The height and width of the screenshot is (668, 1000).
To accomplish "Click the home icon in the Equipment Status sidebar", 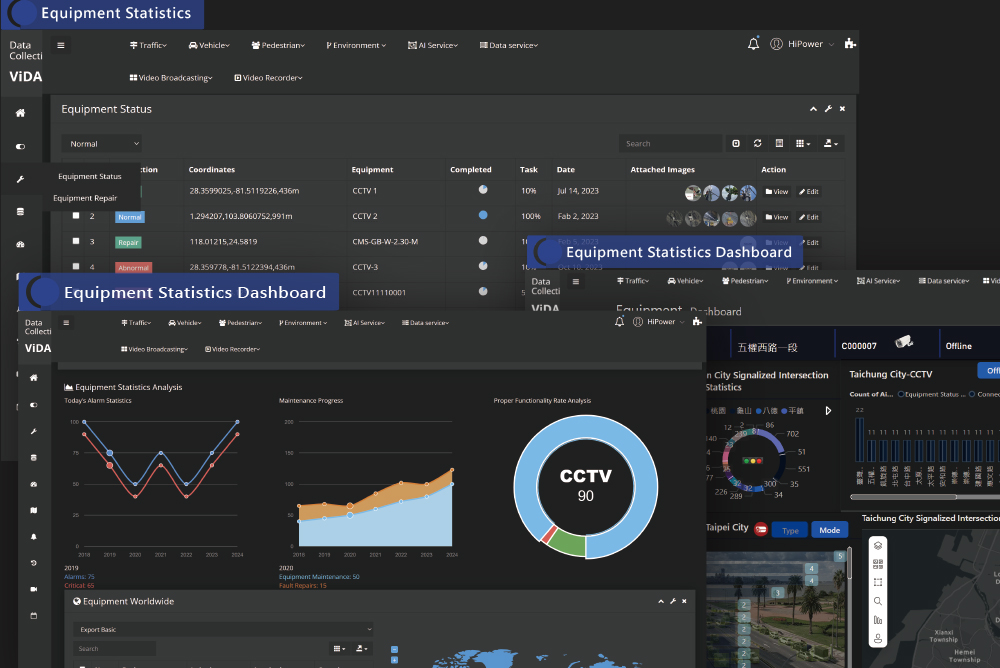I will point(20,113).
